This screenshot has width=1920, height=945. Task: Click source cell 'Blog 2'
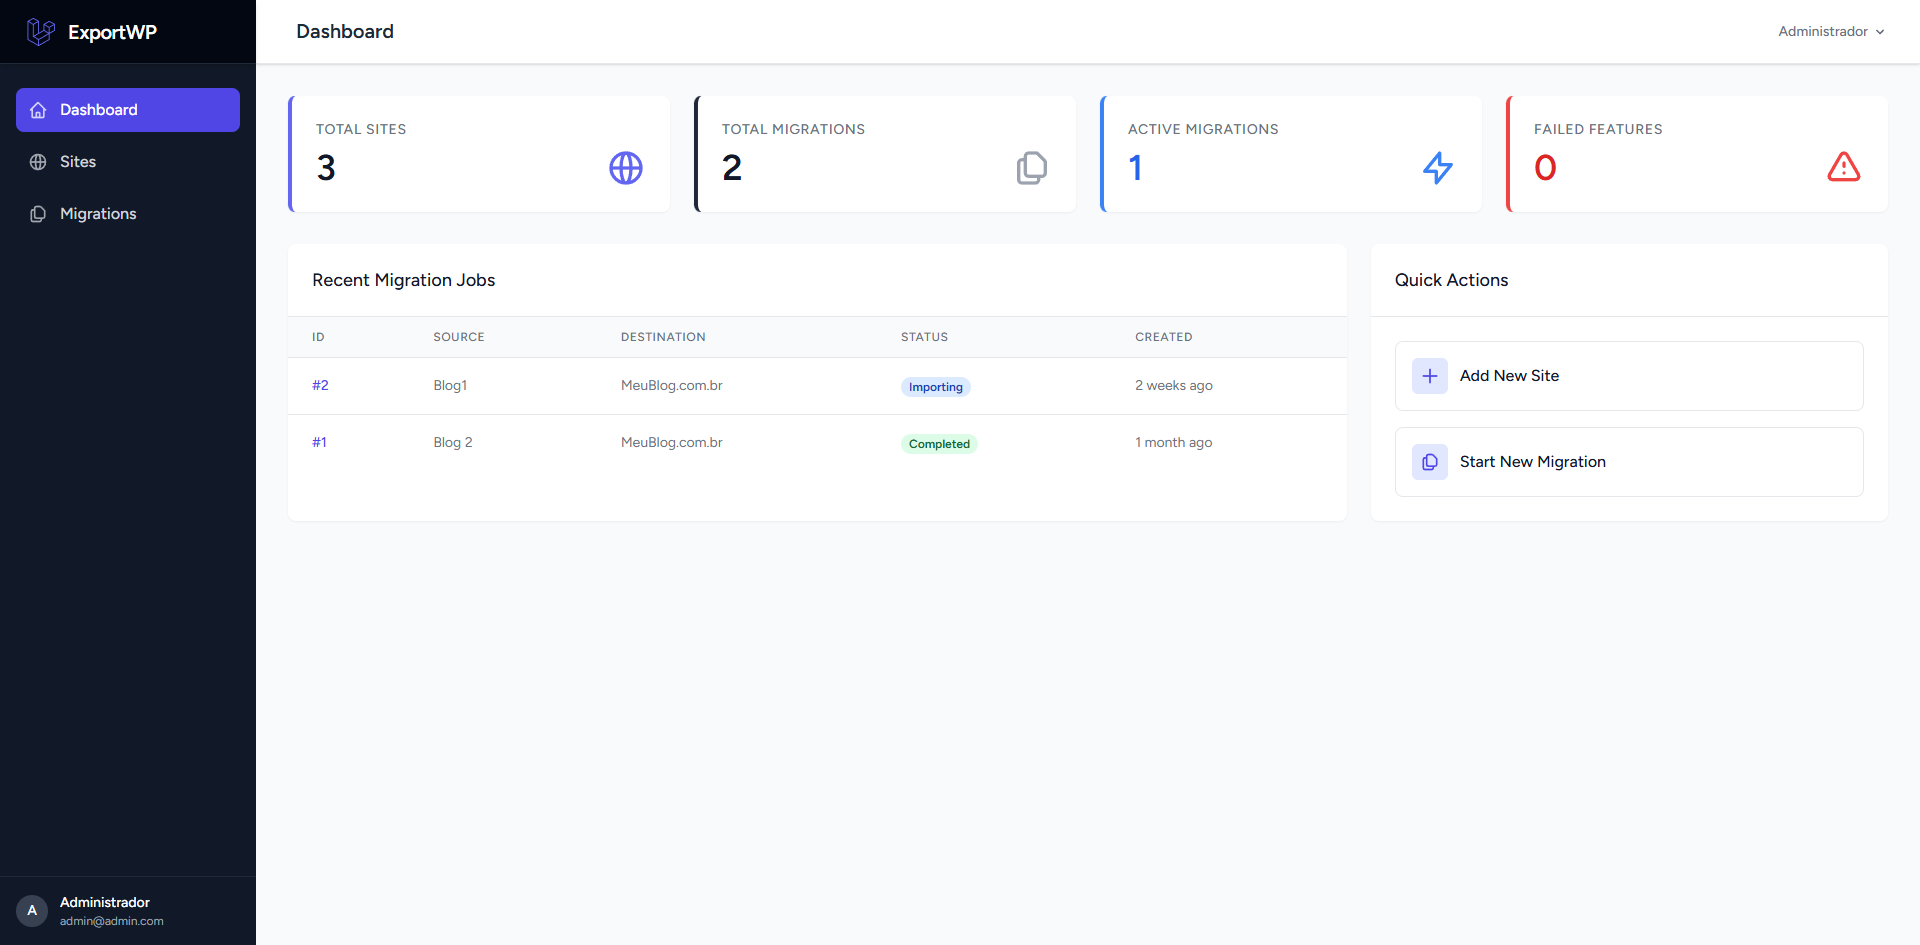click(x=453, y=443)
